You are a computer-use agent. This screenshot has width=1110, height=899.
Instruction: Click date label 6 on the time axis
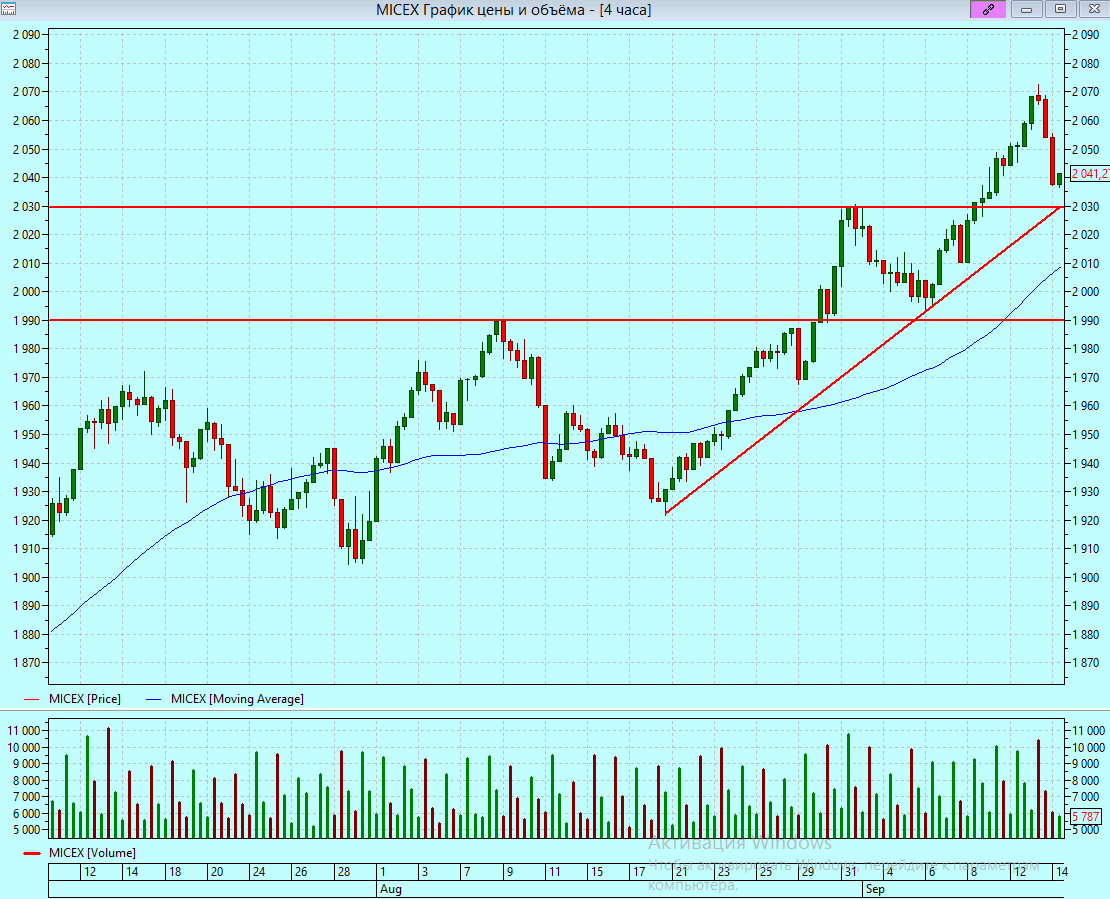(932, 871)
